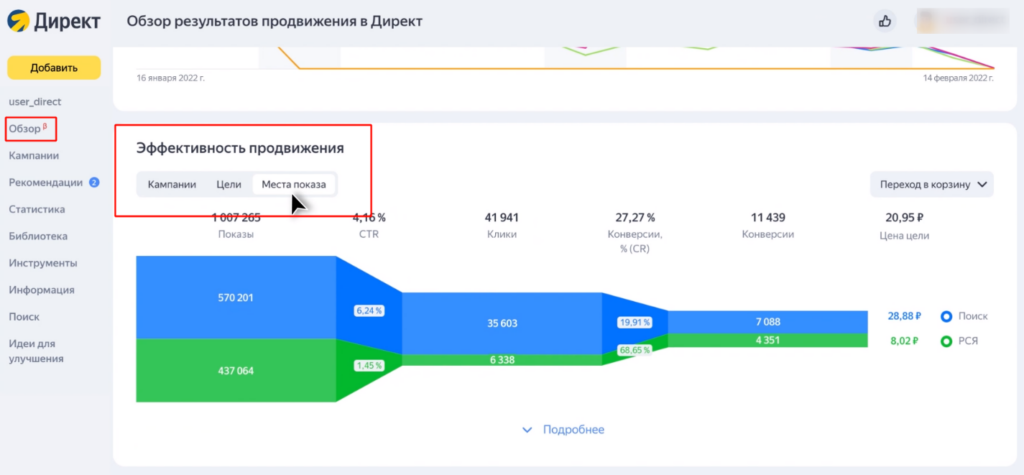Open Поиск in the sidebar menu
Screen dimensions: 1024x475
coord(24,316)
